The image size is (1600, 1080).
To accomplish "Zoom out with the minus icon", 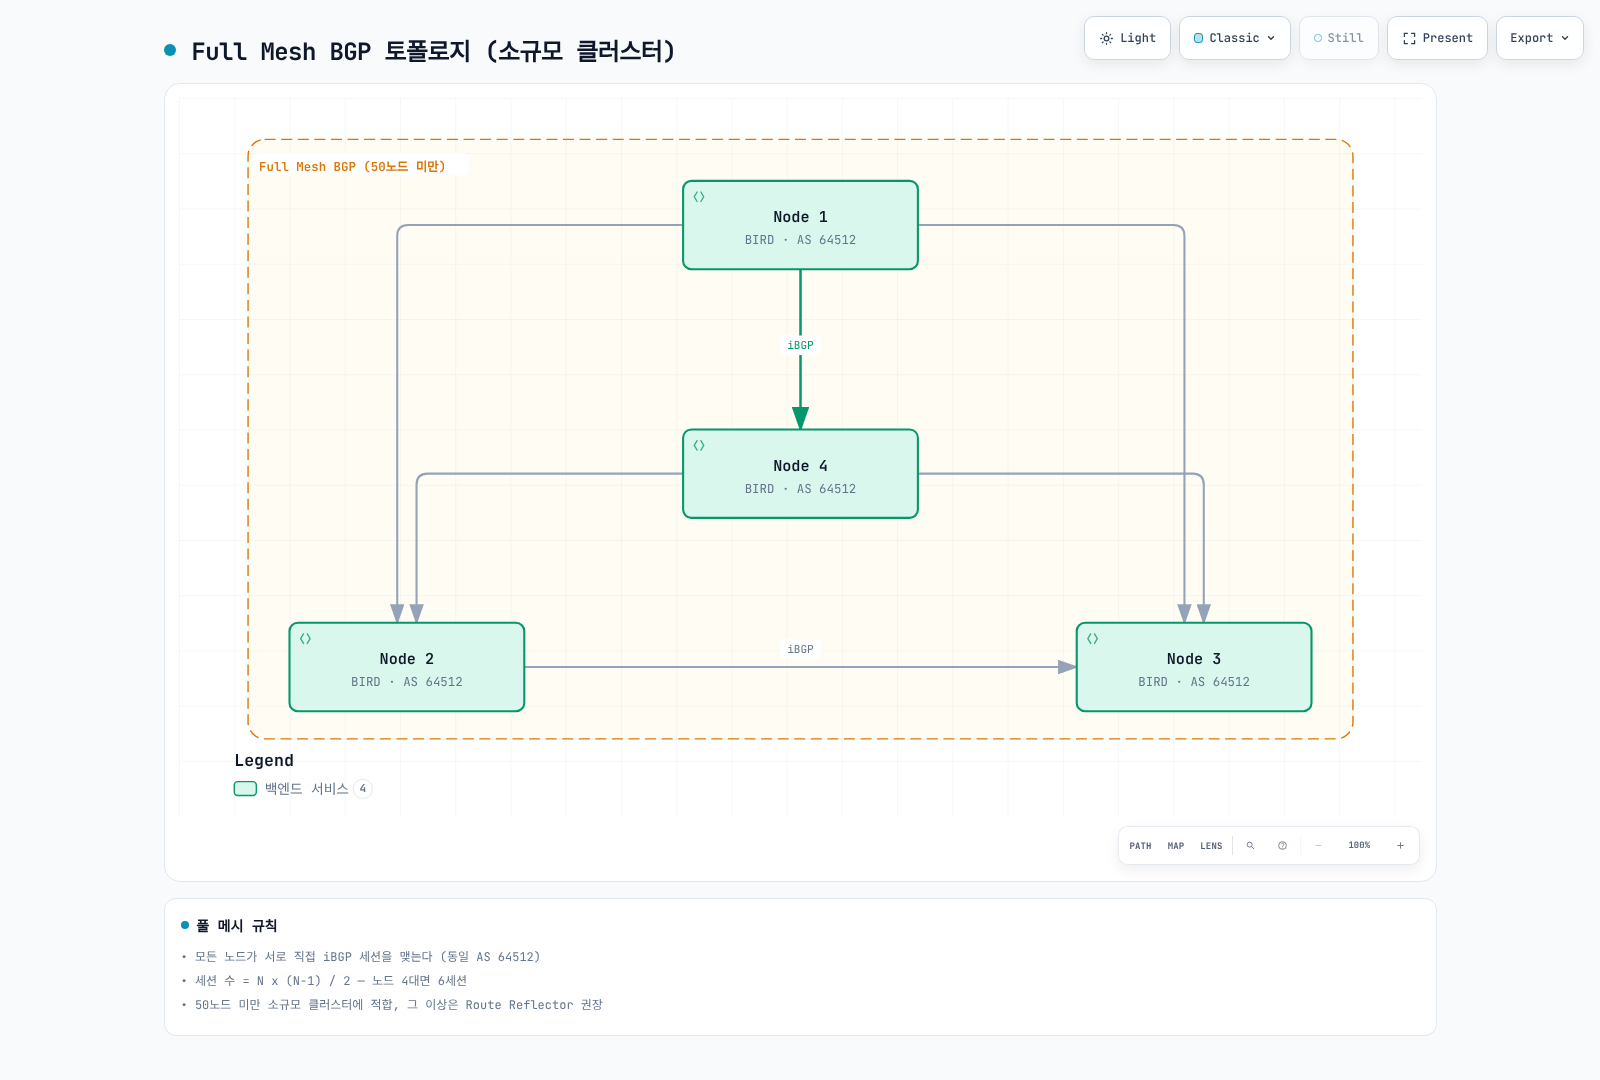I will tap(1318, 846).
